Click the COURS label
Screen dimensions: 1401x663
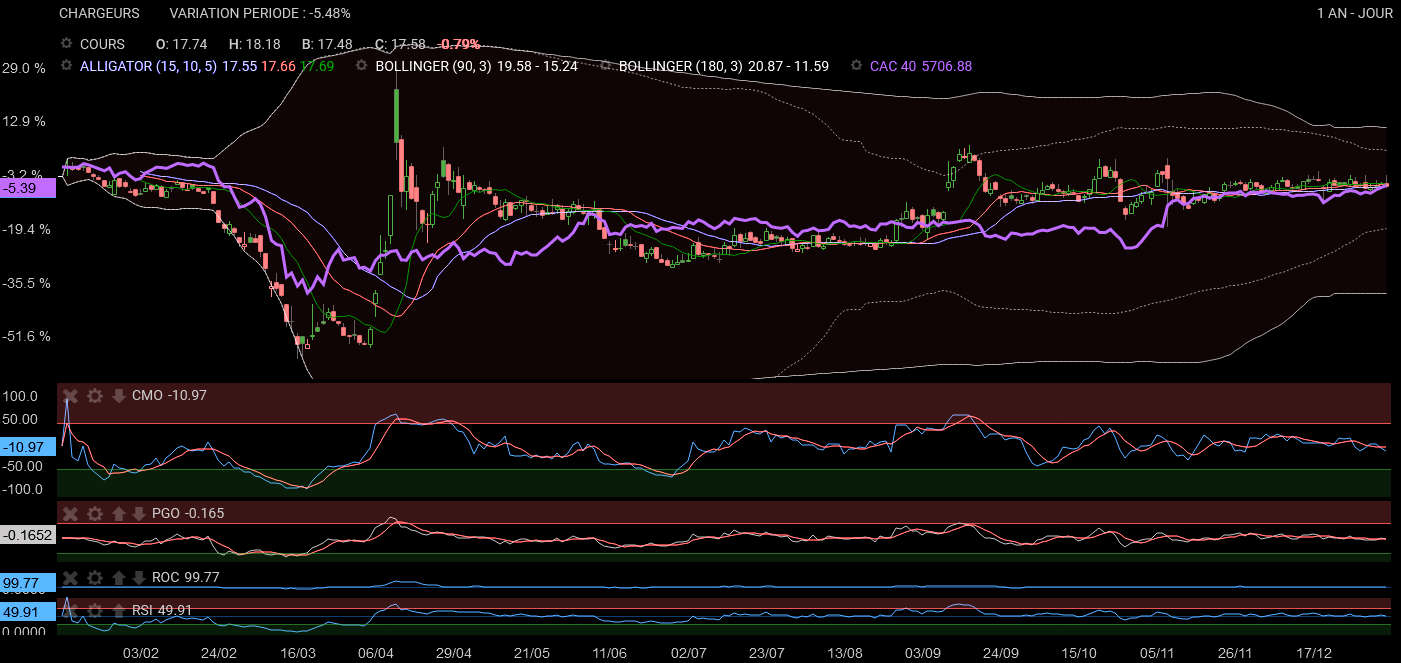point(103,44)
